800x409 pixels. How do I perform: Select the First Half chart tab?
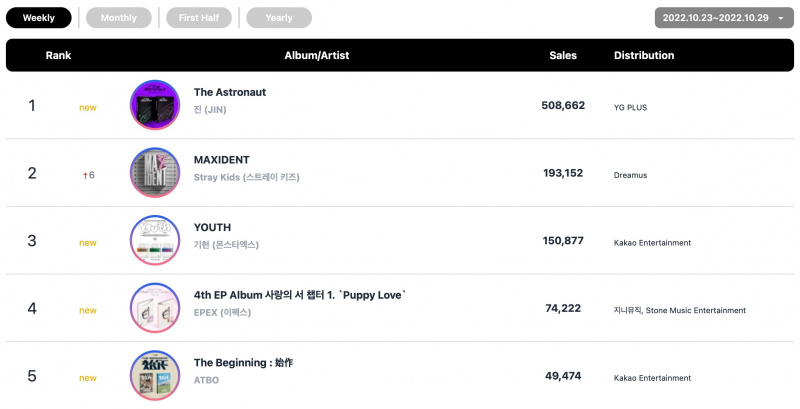coord(199,18)
